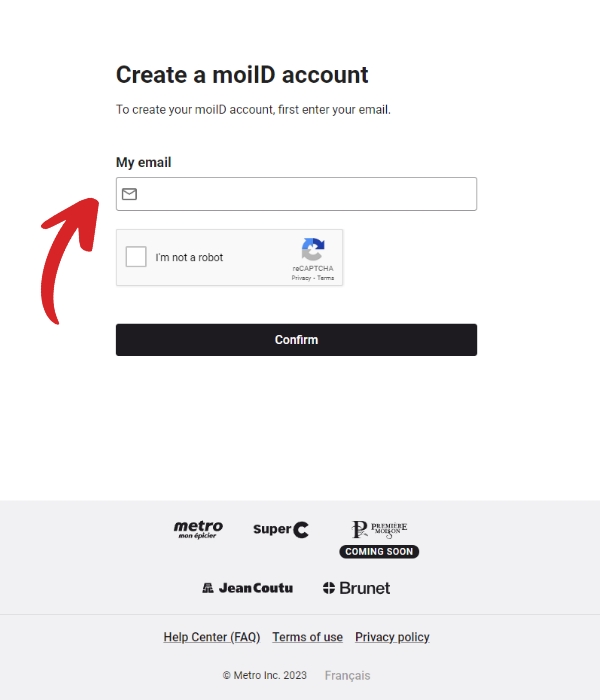
Task: Check the I'm not a robot box
Action: (136, 257)
